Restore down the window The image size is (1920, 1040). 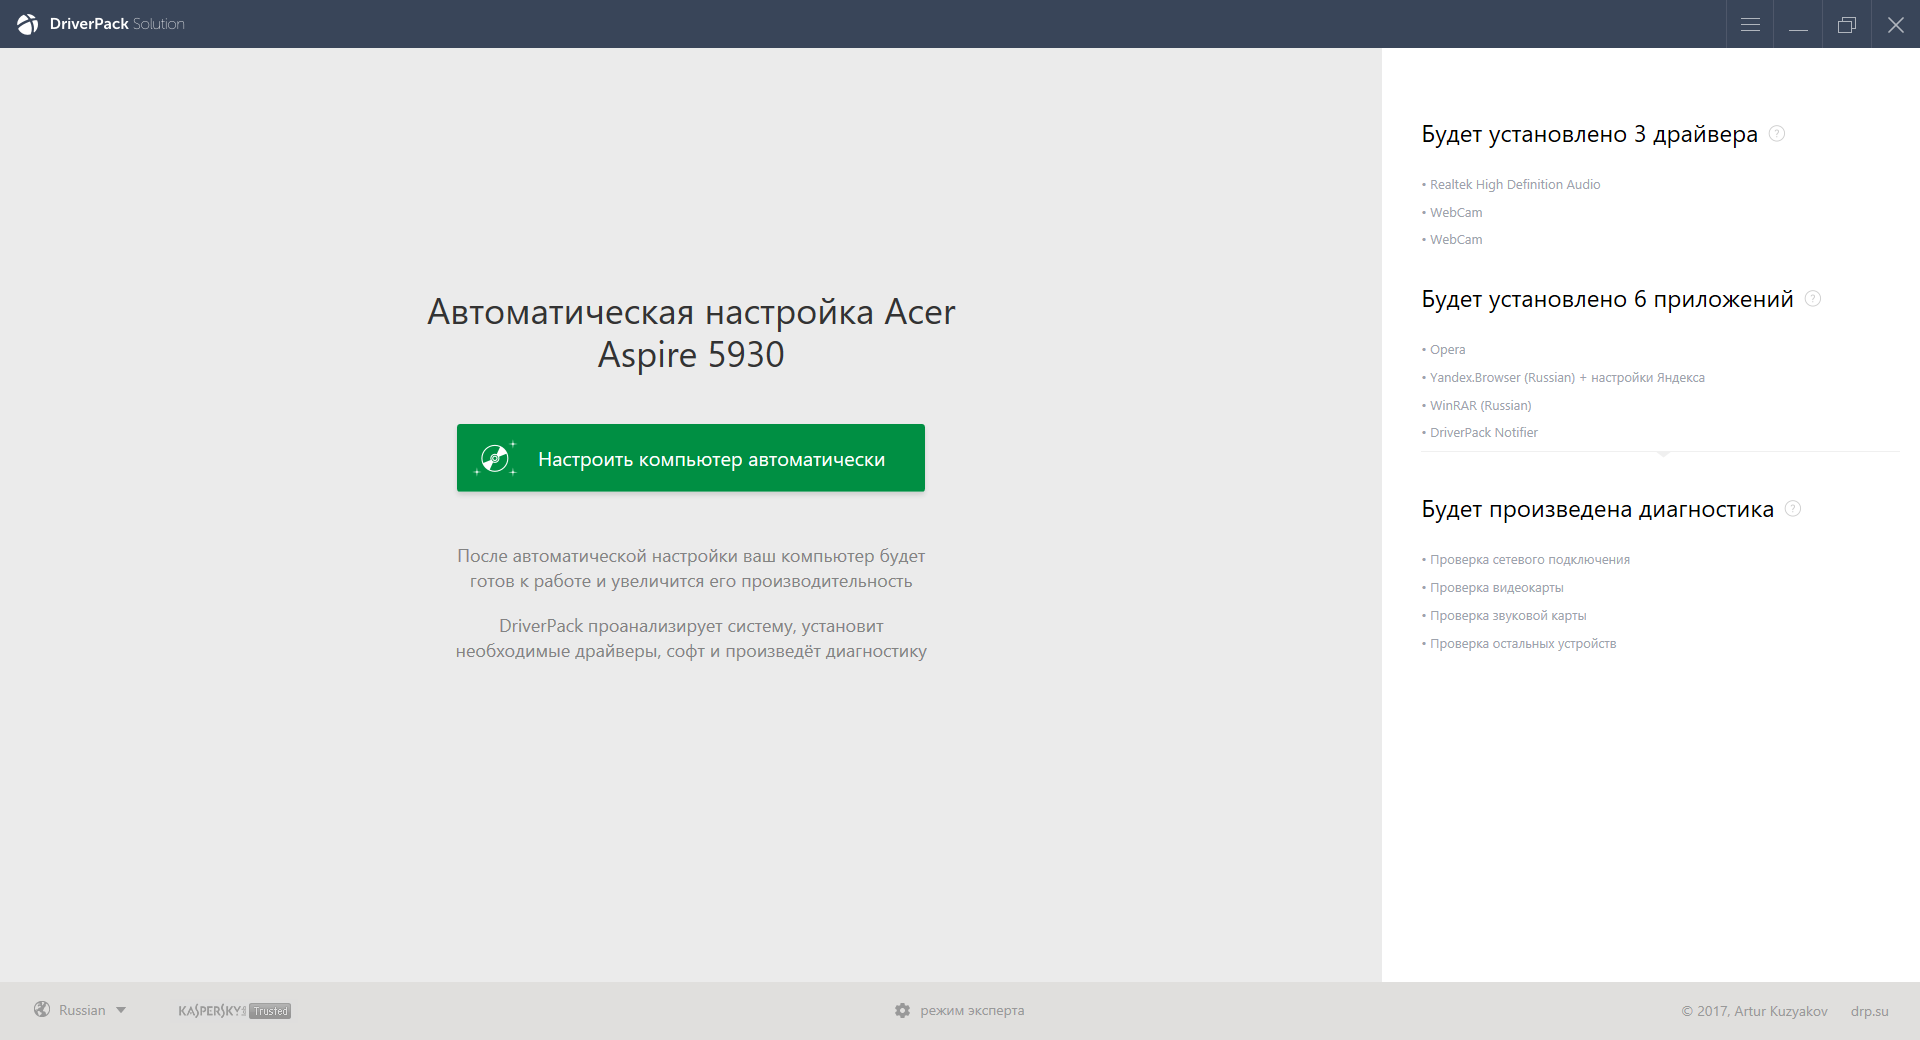point(1846,24)
